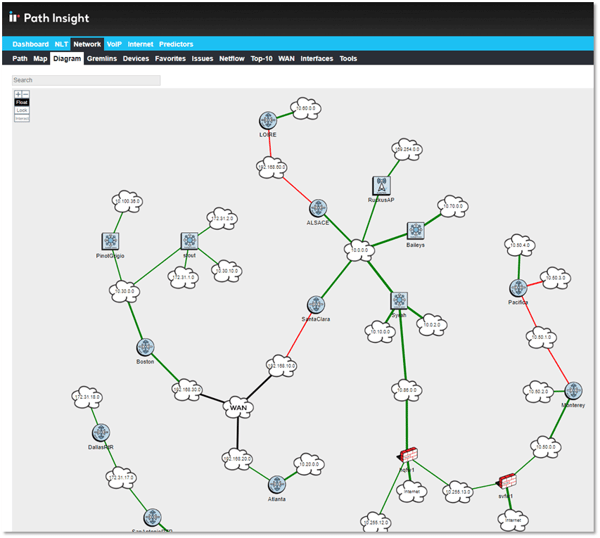Open the Gremlins sub-tab
This screenshot has height=538, width=600.
(x=102, y=59)
